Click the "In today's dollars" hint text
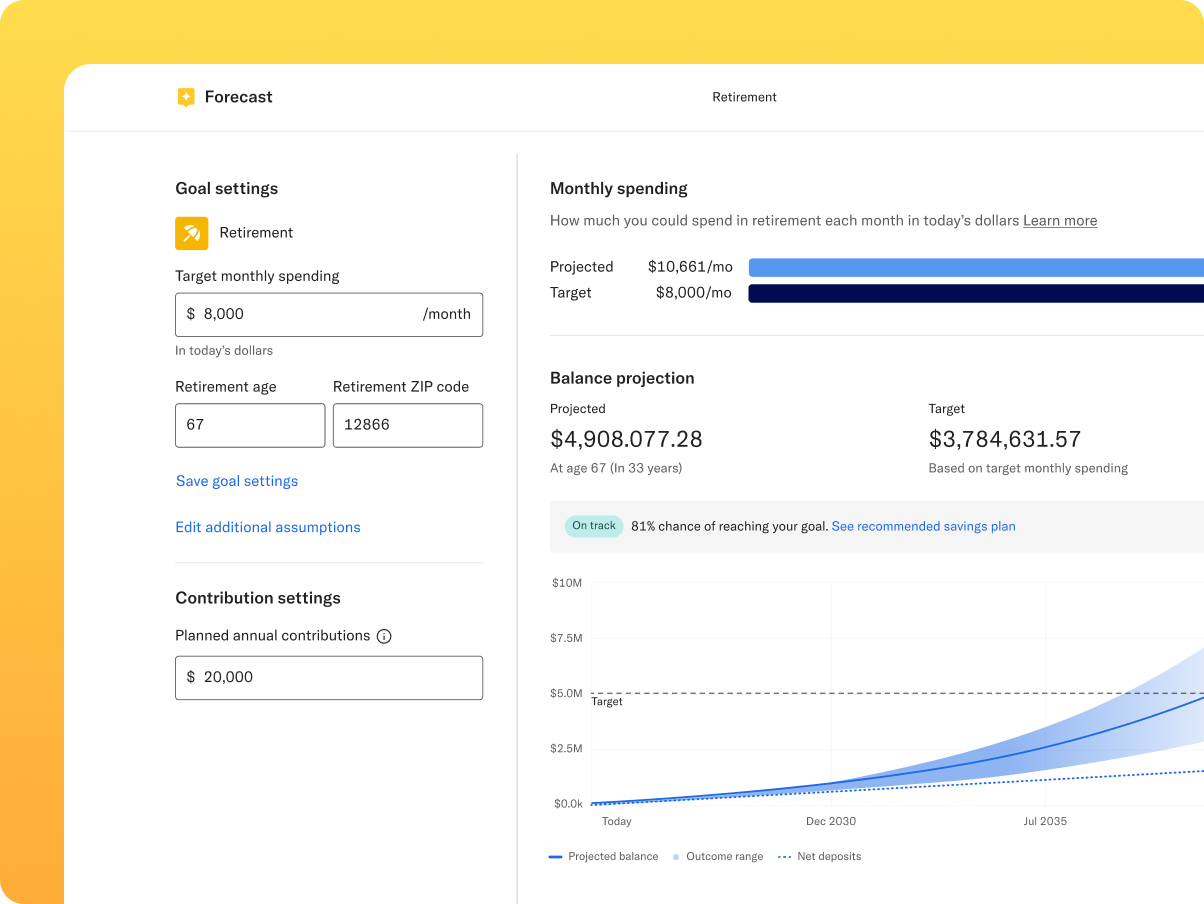 coord(224,351)
